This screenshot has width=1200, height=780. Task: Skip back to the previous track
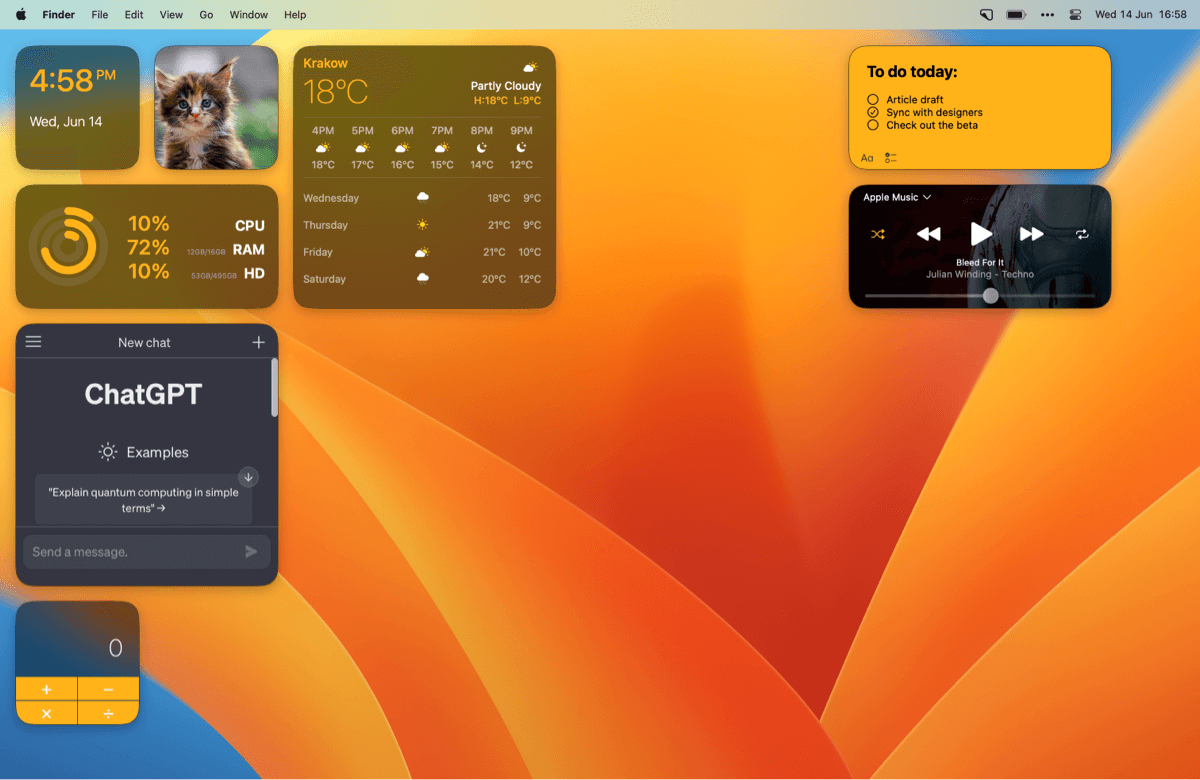pos(929,234)
